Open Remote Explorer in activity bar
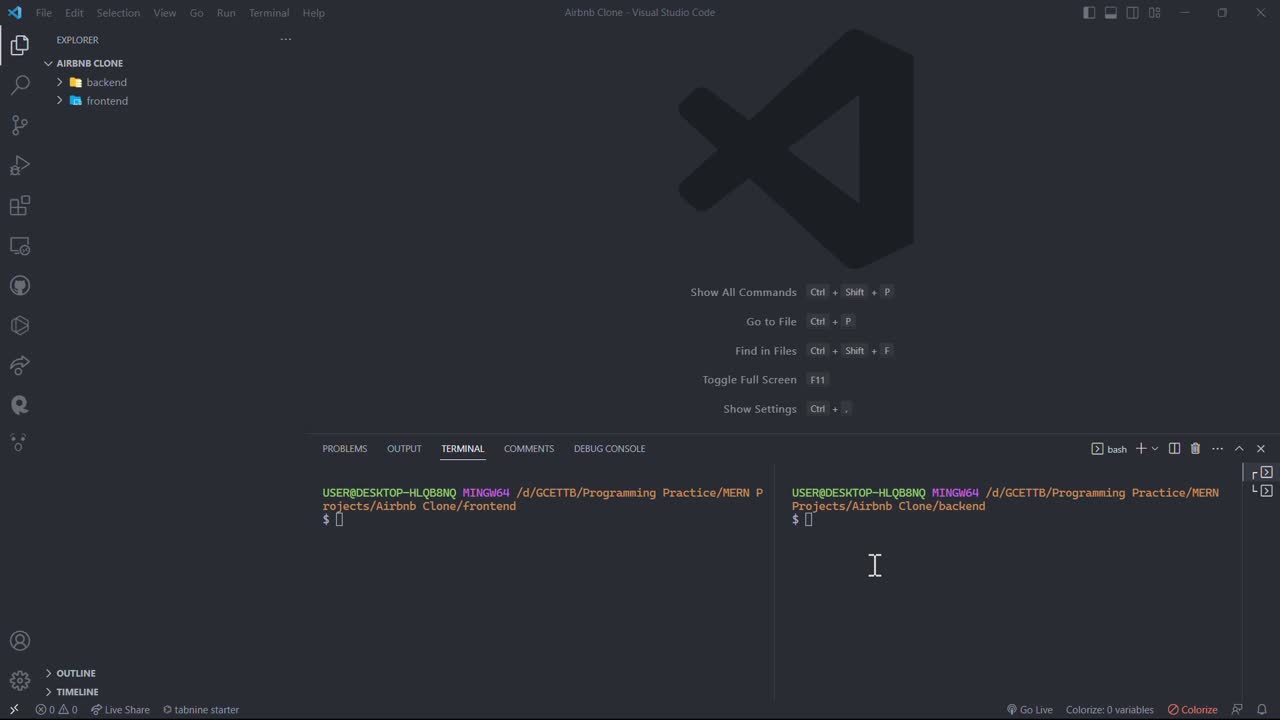The height and width of the screenshot is (720, 1280). click(20, 246)
